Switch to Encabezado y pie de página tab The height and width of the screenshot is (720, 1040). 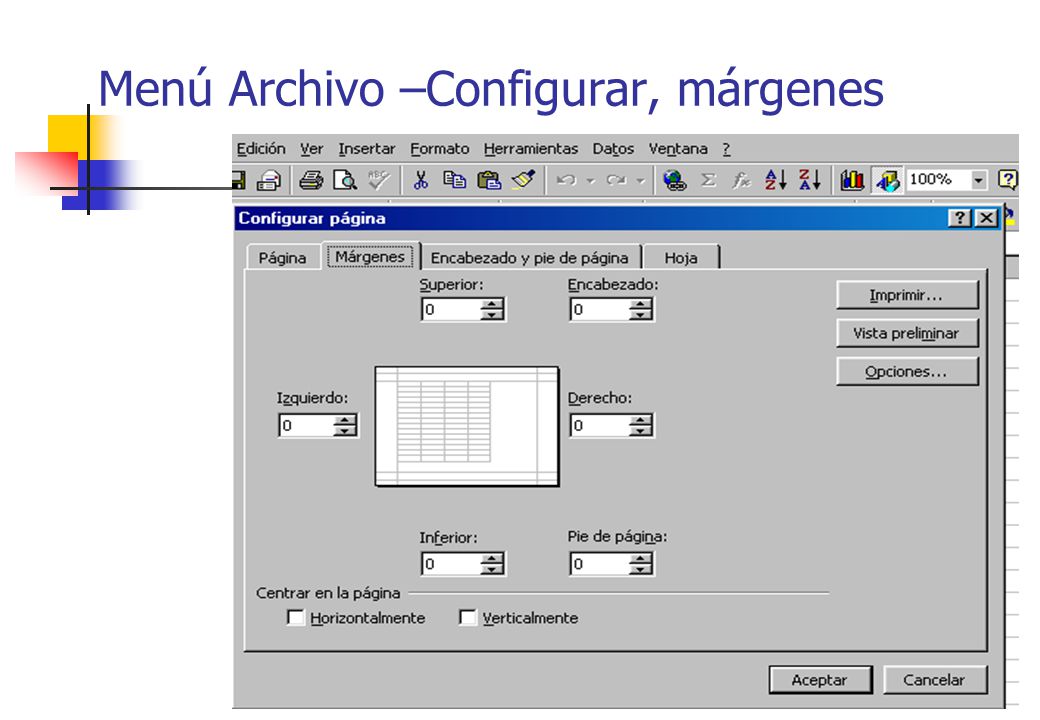pos(529,257)
